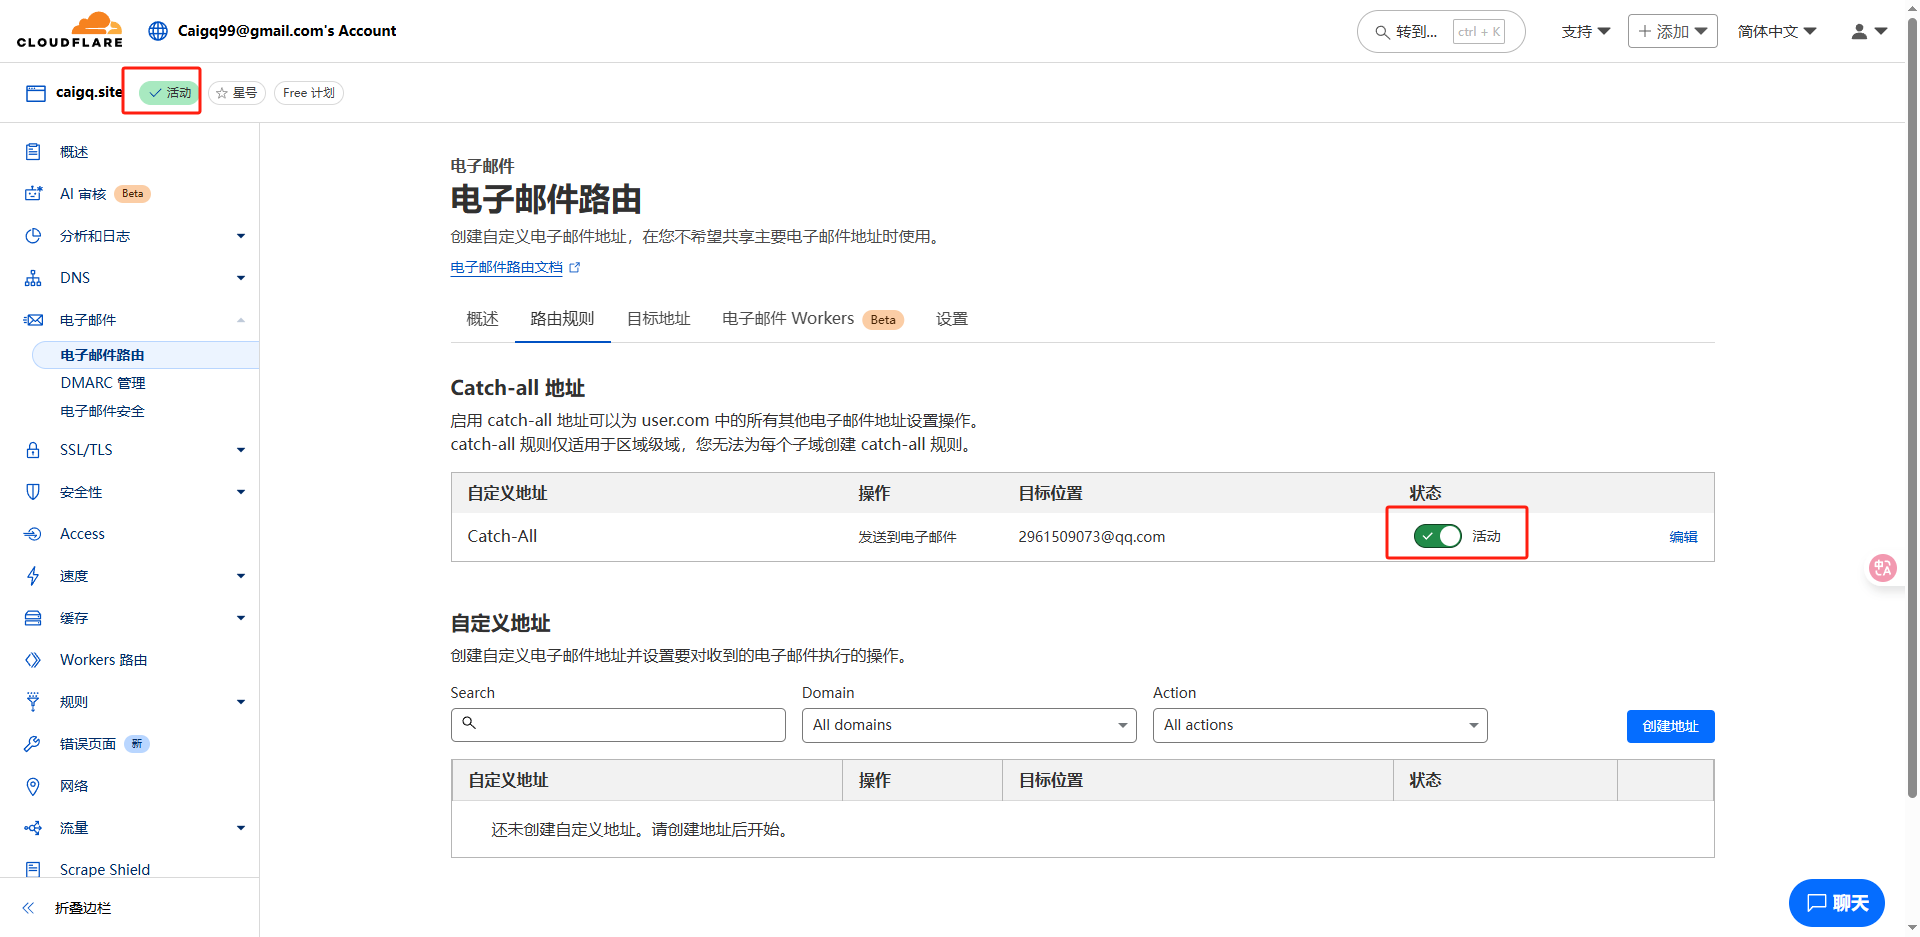The width and height of the screenshot is (1920, 937).
Task: Open the All domains dropdown
Action: tap(968, 725)
